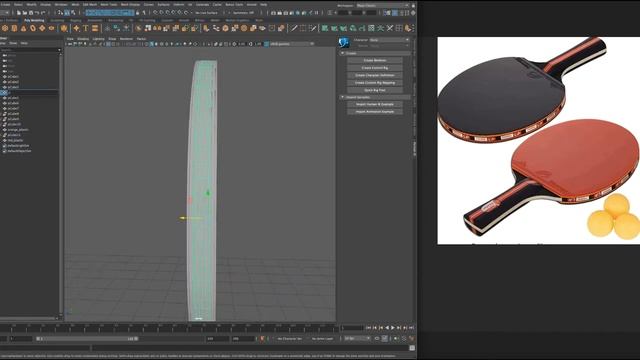This screenshot has width=640, height=360.
Task: Create a polygon disc from the shelf
Action: click(x=51, y=28)
